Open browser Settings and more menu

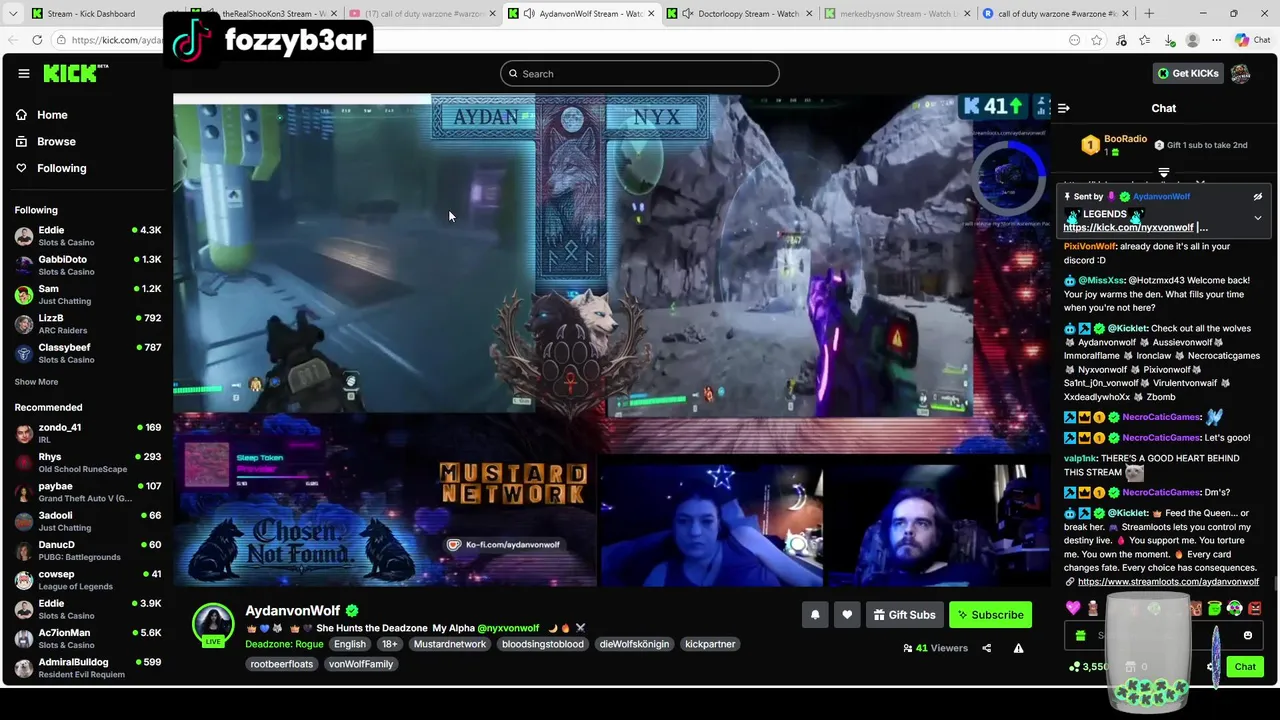(x=1216, y=40)
